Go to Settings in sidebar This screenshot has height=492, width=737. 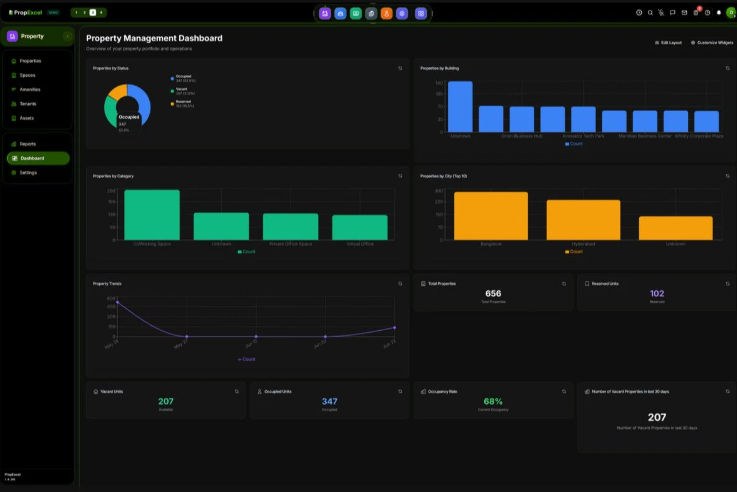(x=28, y=172)
